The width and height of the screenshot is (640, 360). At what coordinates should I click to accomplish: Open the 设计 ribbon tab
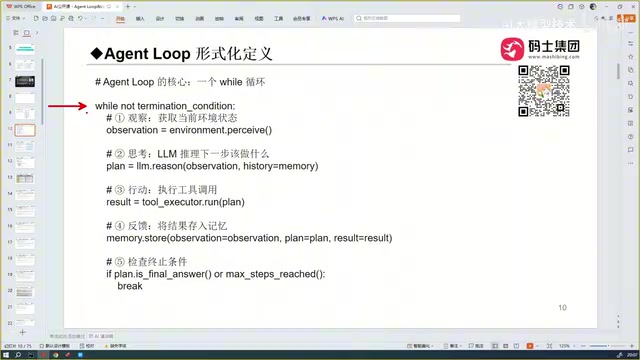tap(160, 18)
